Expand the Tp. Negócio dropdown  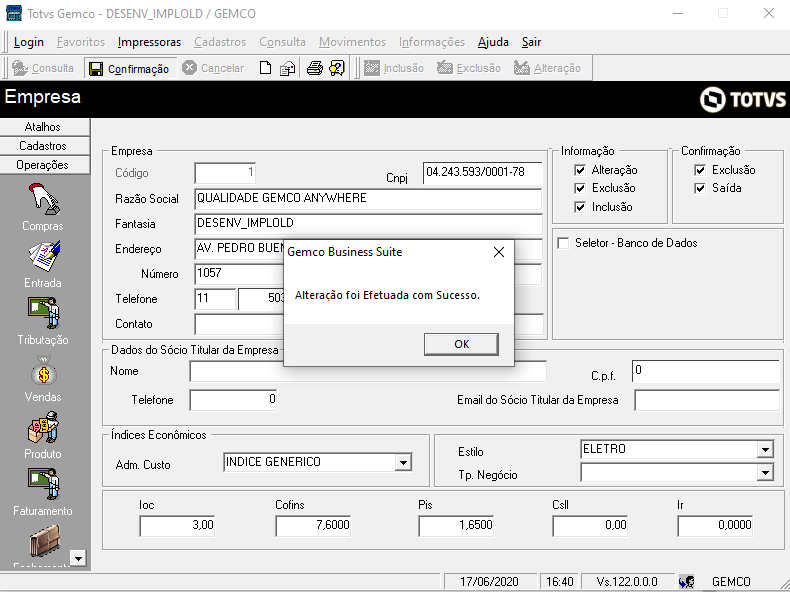[x=765, y=473]
